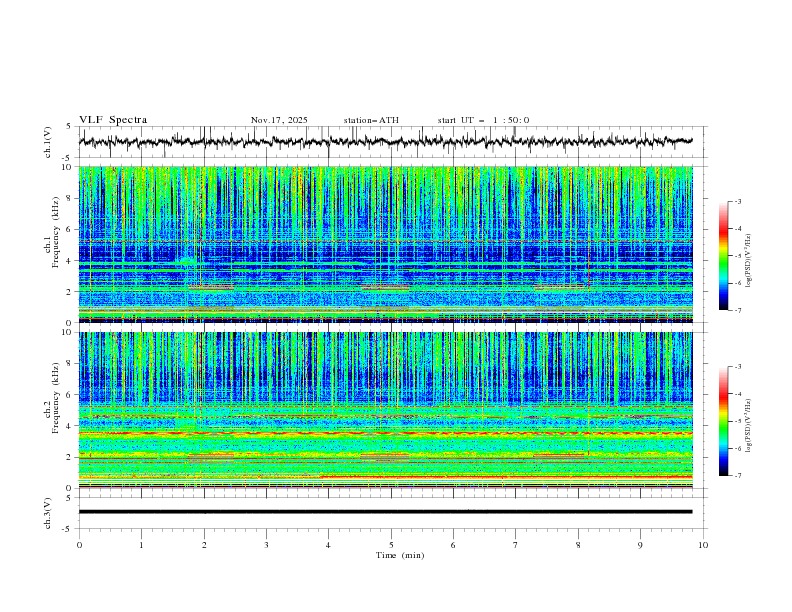
Task: Click the 'VLF Spectra' title text
Action: (113, 120)
